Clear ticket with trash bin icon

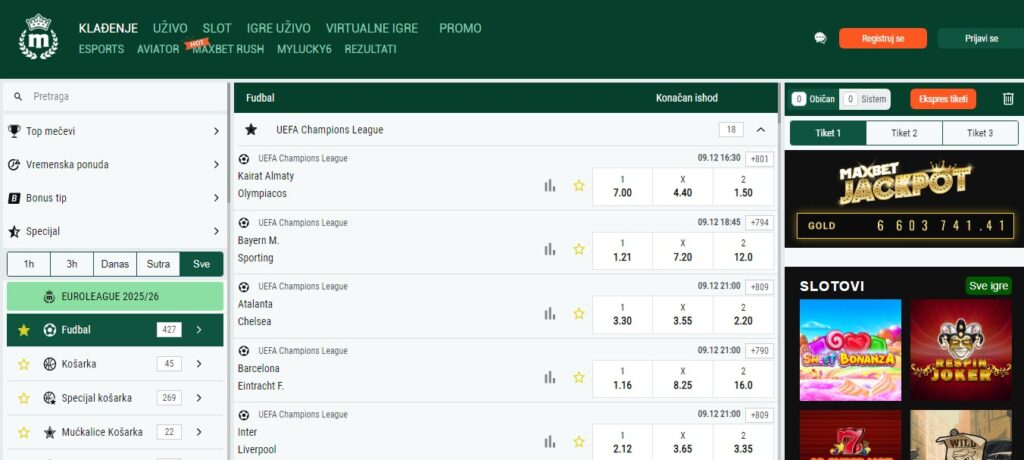coord(1008,99)
